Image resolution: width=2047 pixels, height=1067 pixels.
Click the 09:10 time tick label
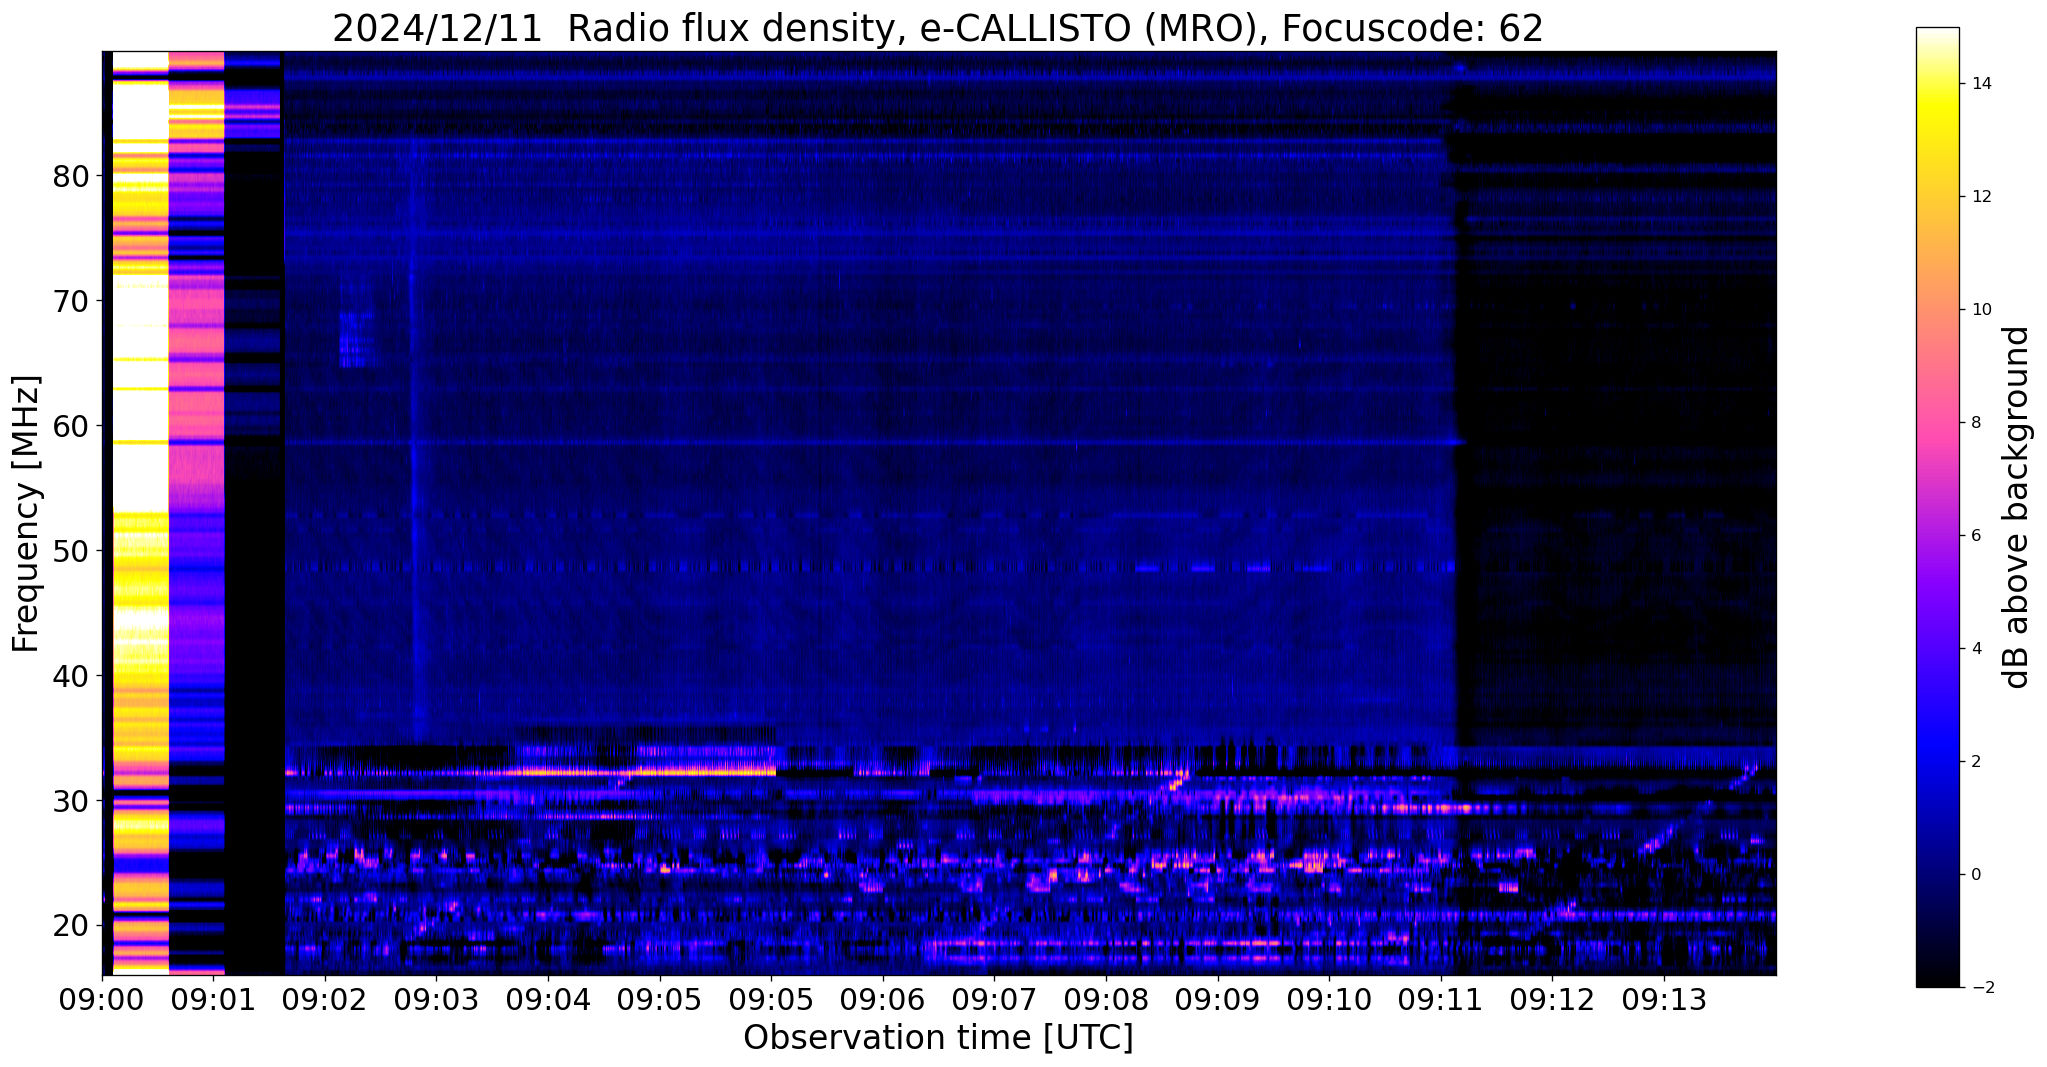tap(1329, 999)
